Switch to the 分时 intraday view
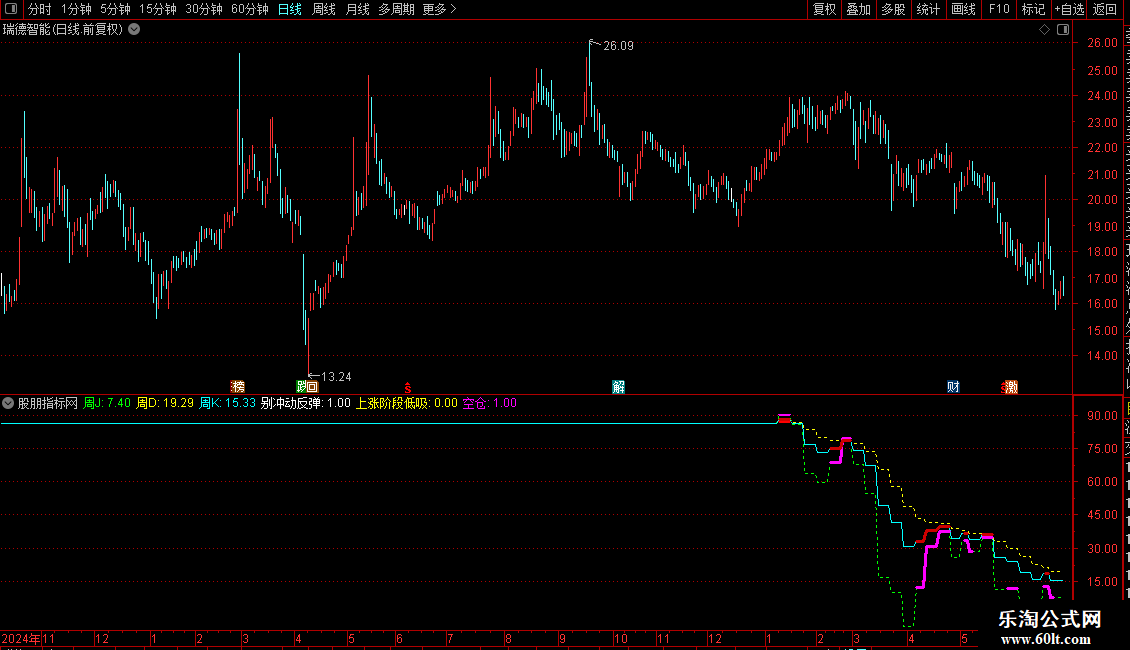 (40, 9)
